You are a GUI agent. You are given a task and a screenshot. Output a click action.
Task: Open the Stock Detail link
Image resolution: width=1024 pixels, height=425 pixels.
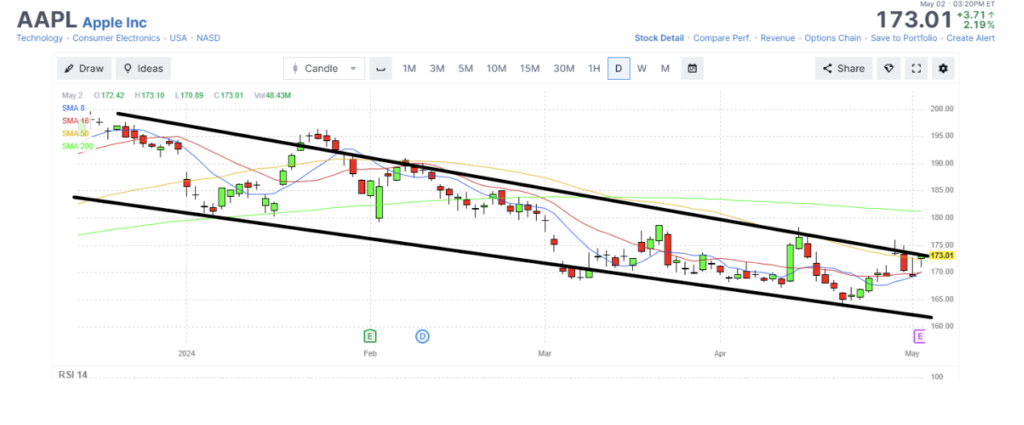click(659, 38)
